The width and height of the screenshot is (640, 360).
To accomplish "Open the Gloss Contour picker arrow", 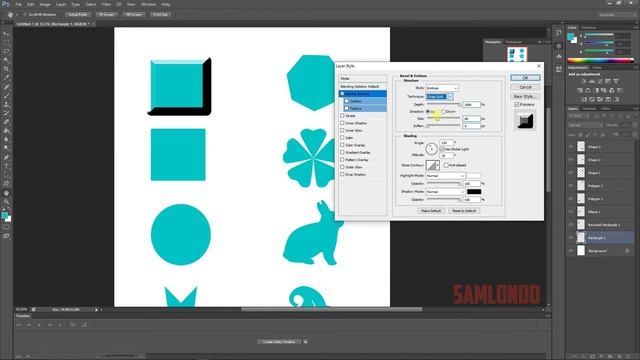I will 438,165.
